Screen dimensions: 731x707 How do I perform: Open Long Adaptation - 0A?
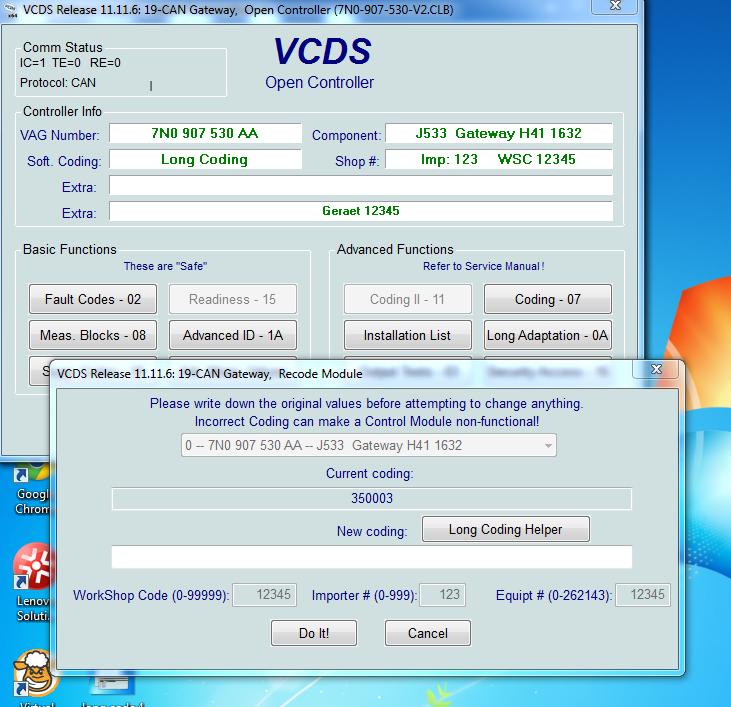tap(548, 335)
